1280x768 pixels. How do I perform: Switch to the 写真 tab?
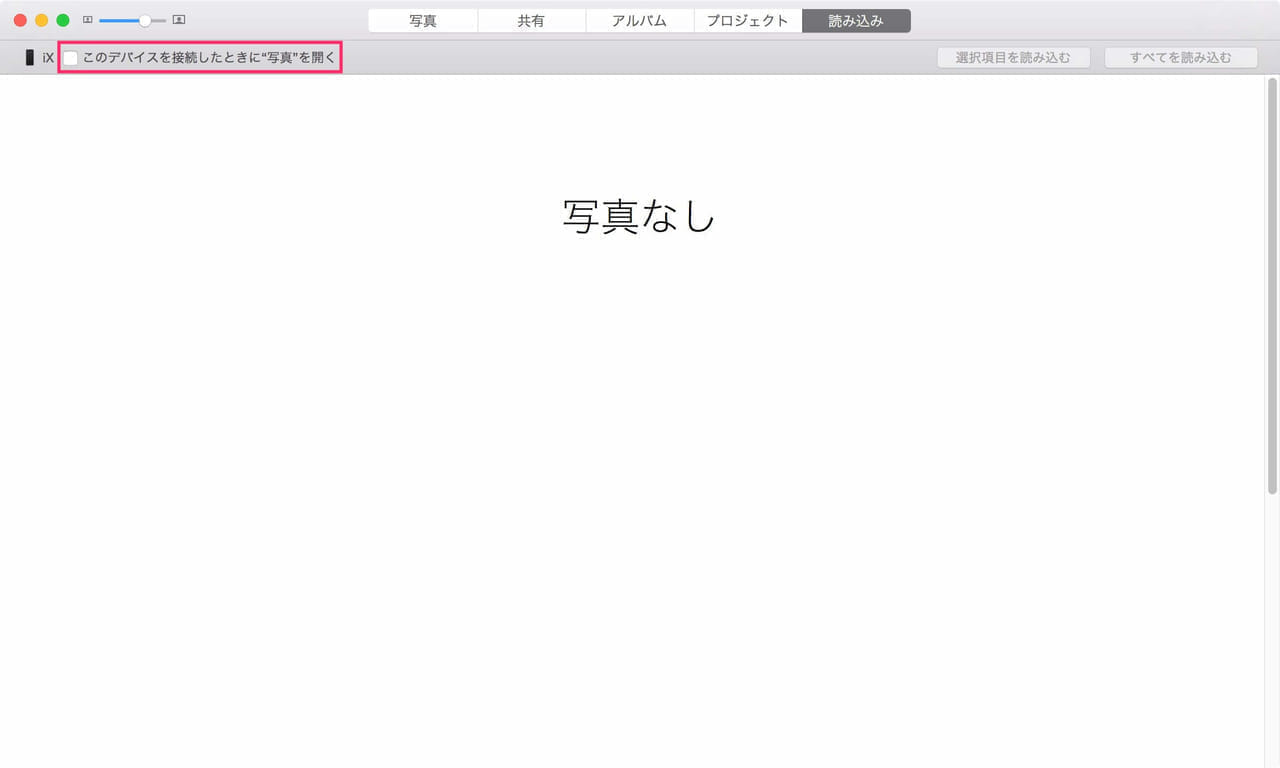[x=423, y=21]
